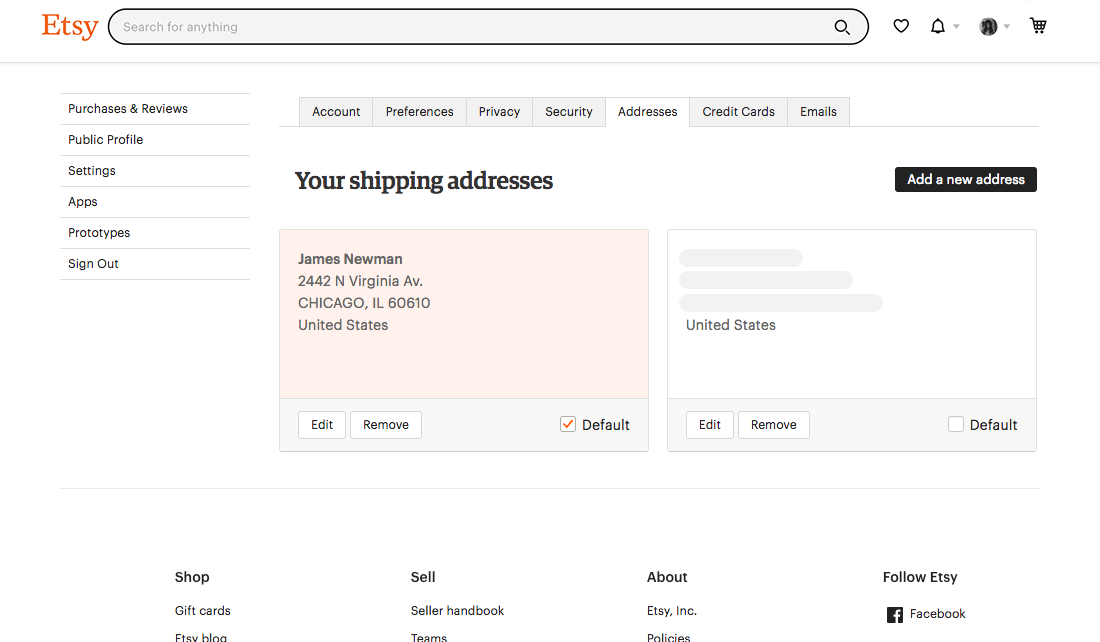Viewport: 1100px width, 642px height.
Task: Click the Facebook icon under Follow Etsy
Action: coord(894,614)
